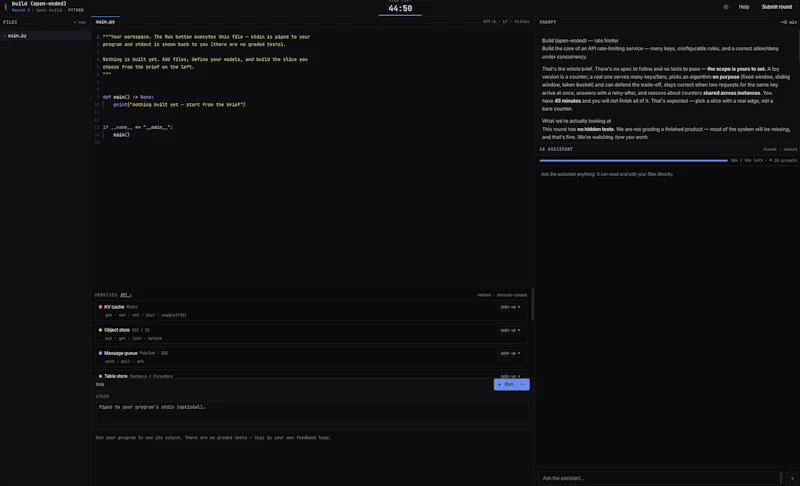Click the PROMPT panel header
The height and width of the screenshot is (486, 800).
547,22
